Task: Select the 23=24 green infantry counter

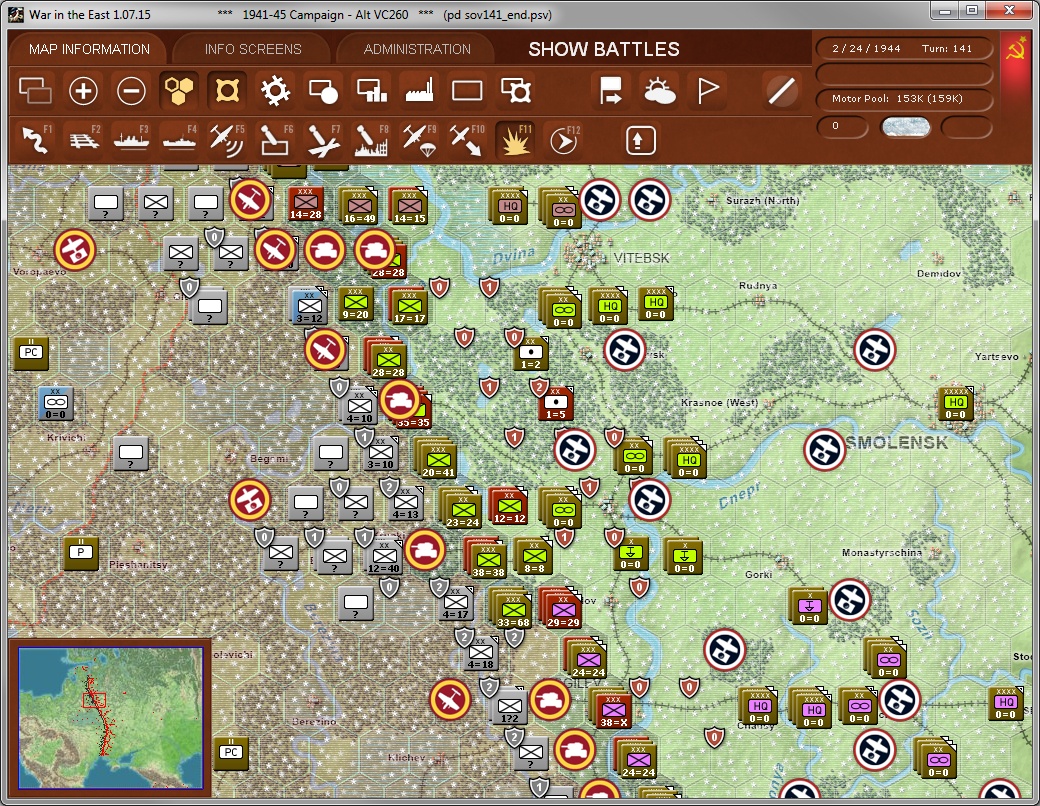Action: [x=462, y=509]
